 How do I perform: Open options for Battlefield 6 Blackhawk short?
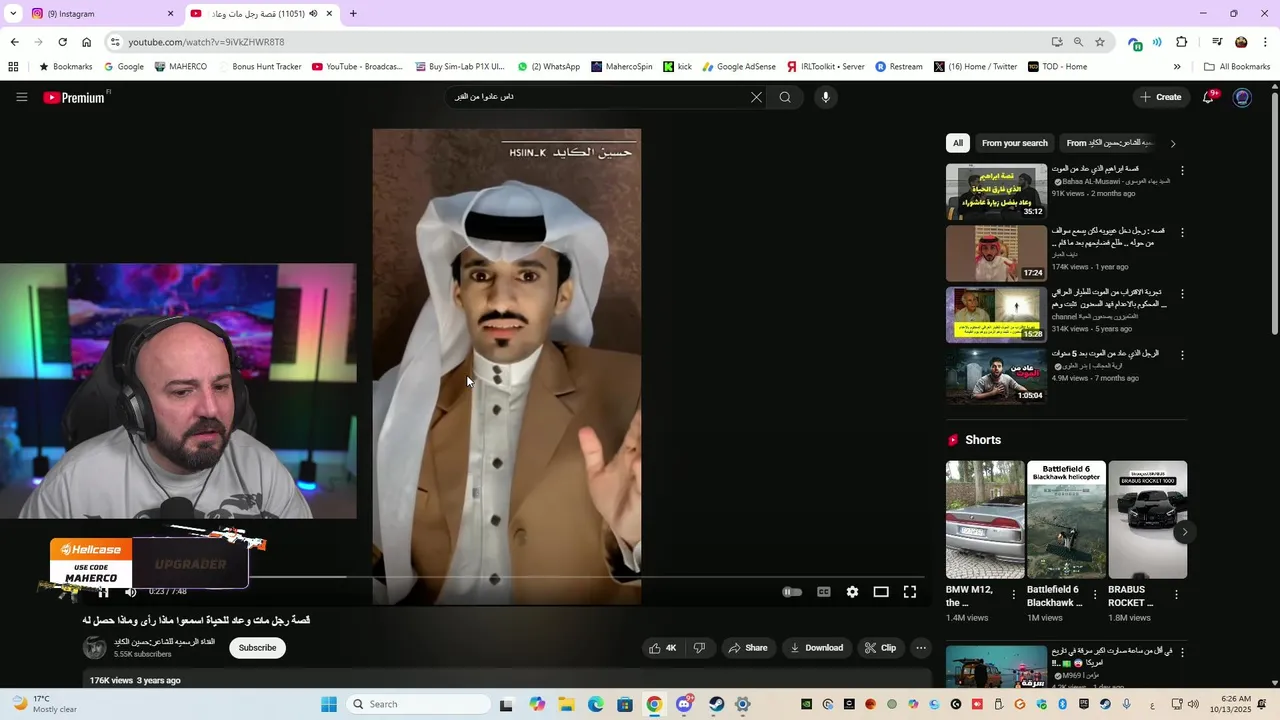pos(1095,595)
